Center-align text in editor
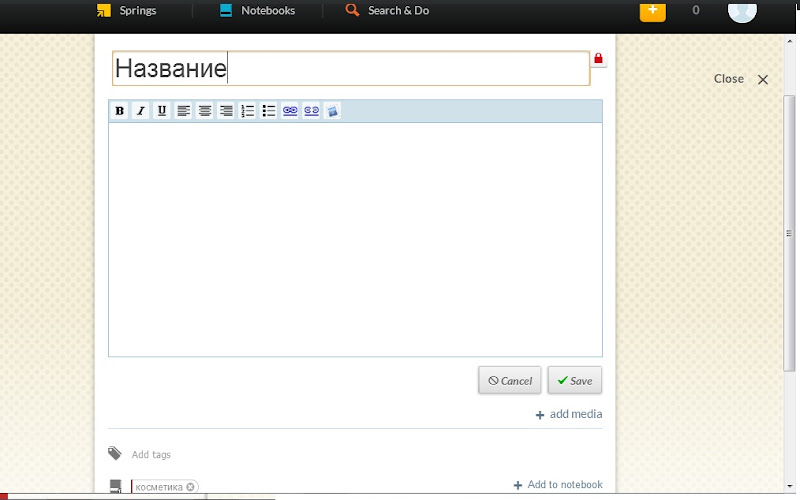Image resolution: width=800 pixels, height=500 pixels. [x=205, y=111]
